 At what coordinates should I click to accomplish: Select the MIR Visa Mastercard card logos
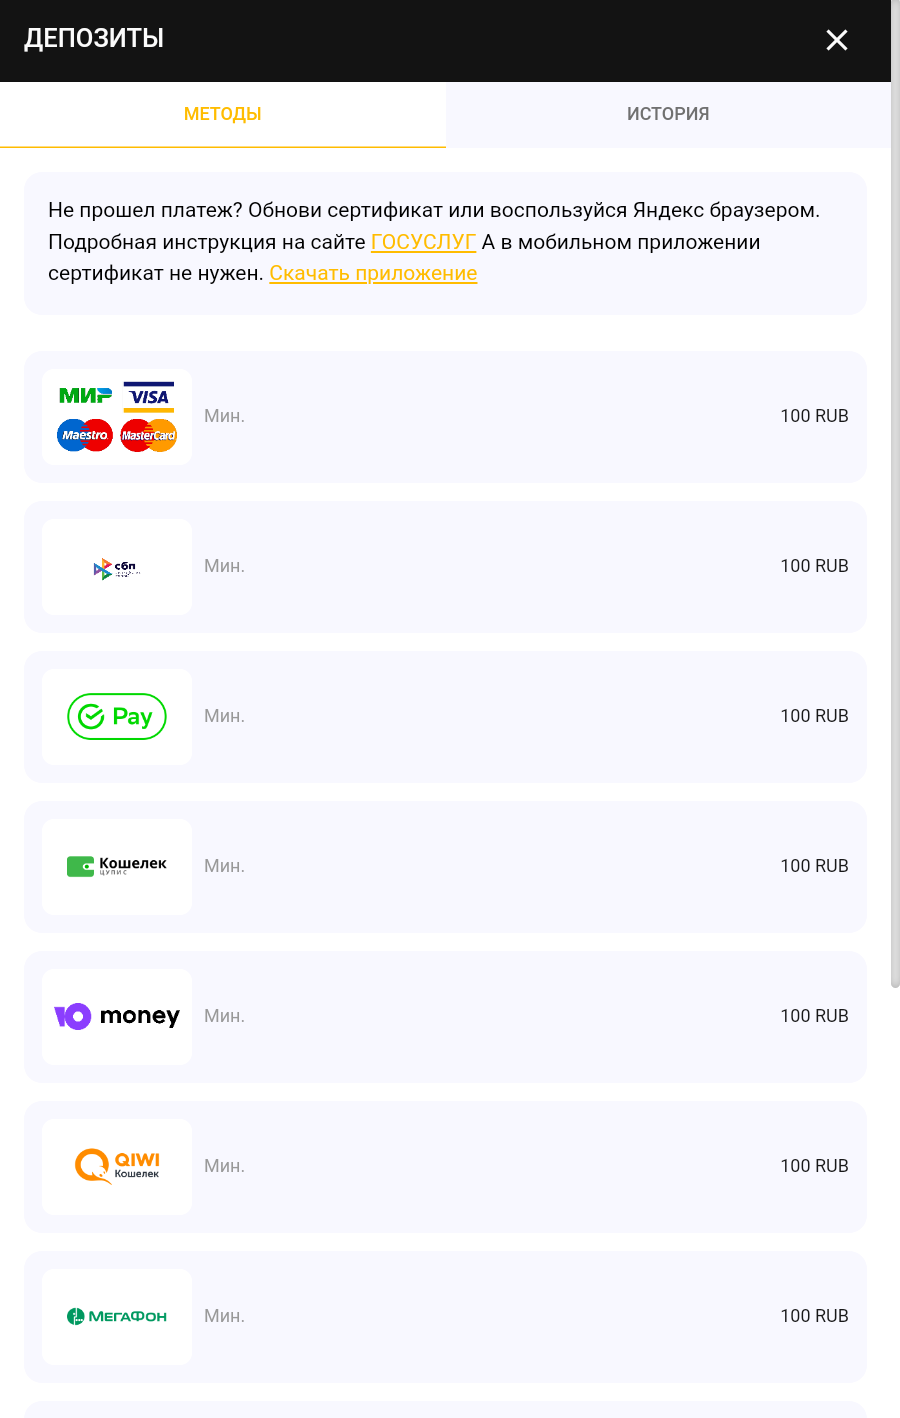(117, 417)
